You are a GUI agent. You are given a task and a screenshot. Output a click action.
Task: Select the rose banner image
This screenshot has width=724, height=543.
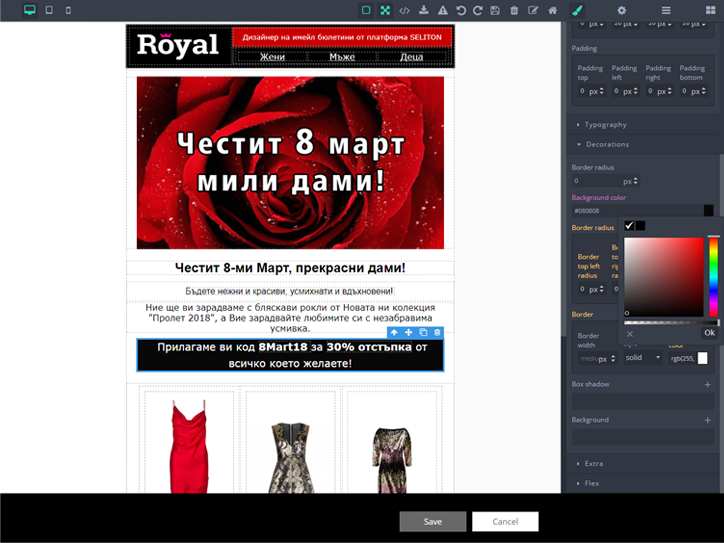click(x=290, y=163)
